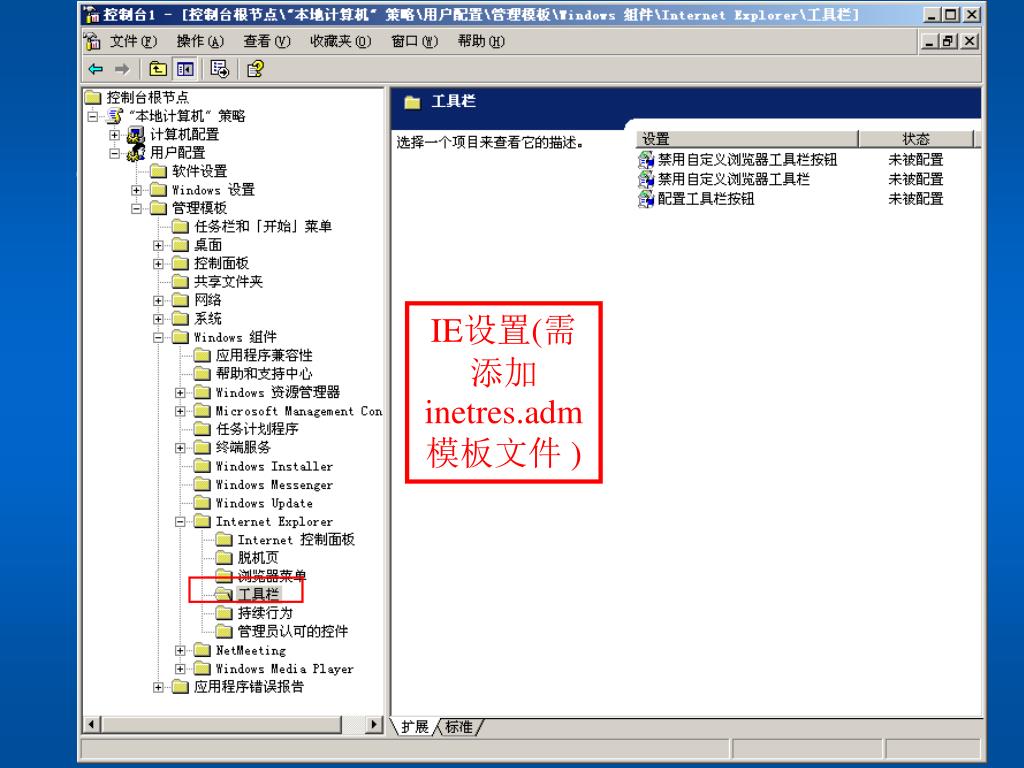Click the Export list toolbar icon
Image resolution: width=1024 pixels, height=768 pixels.
[x=219, y=69]
